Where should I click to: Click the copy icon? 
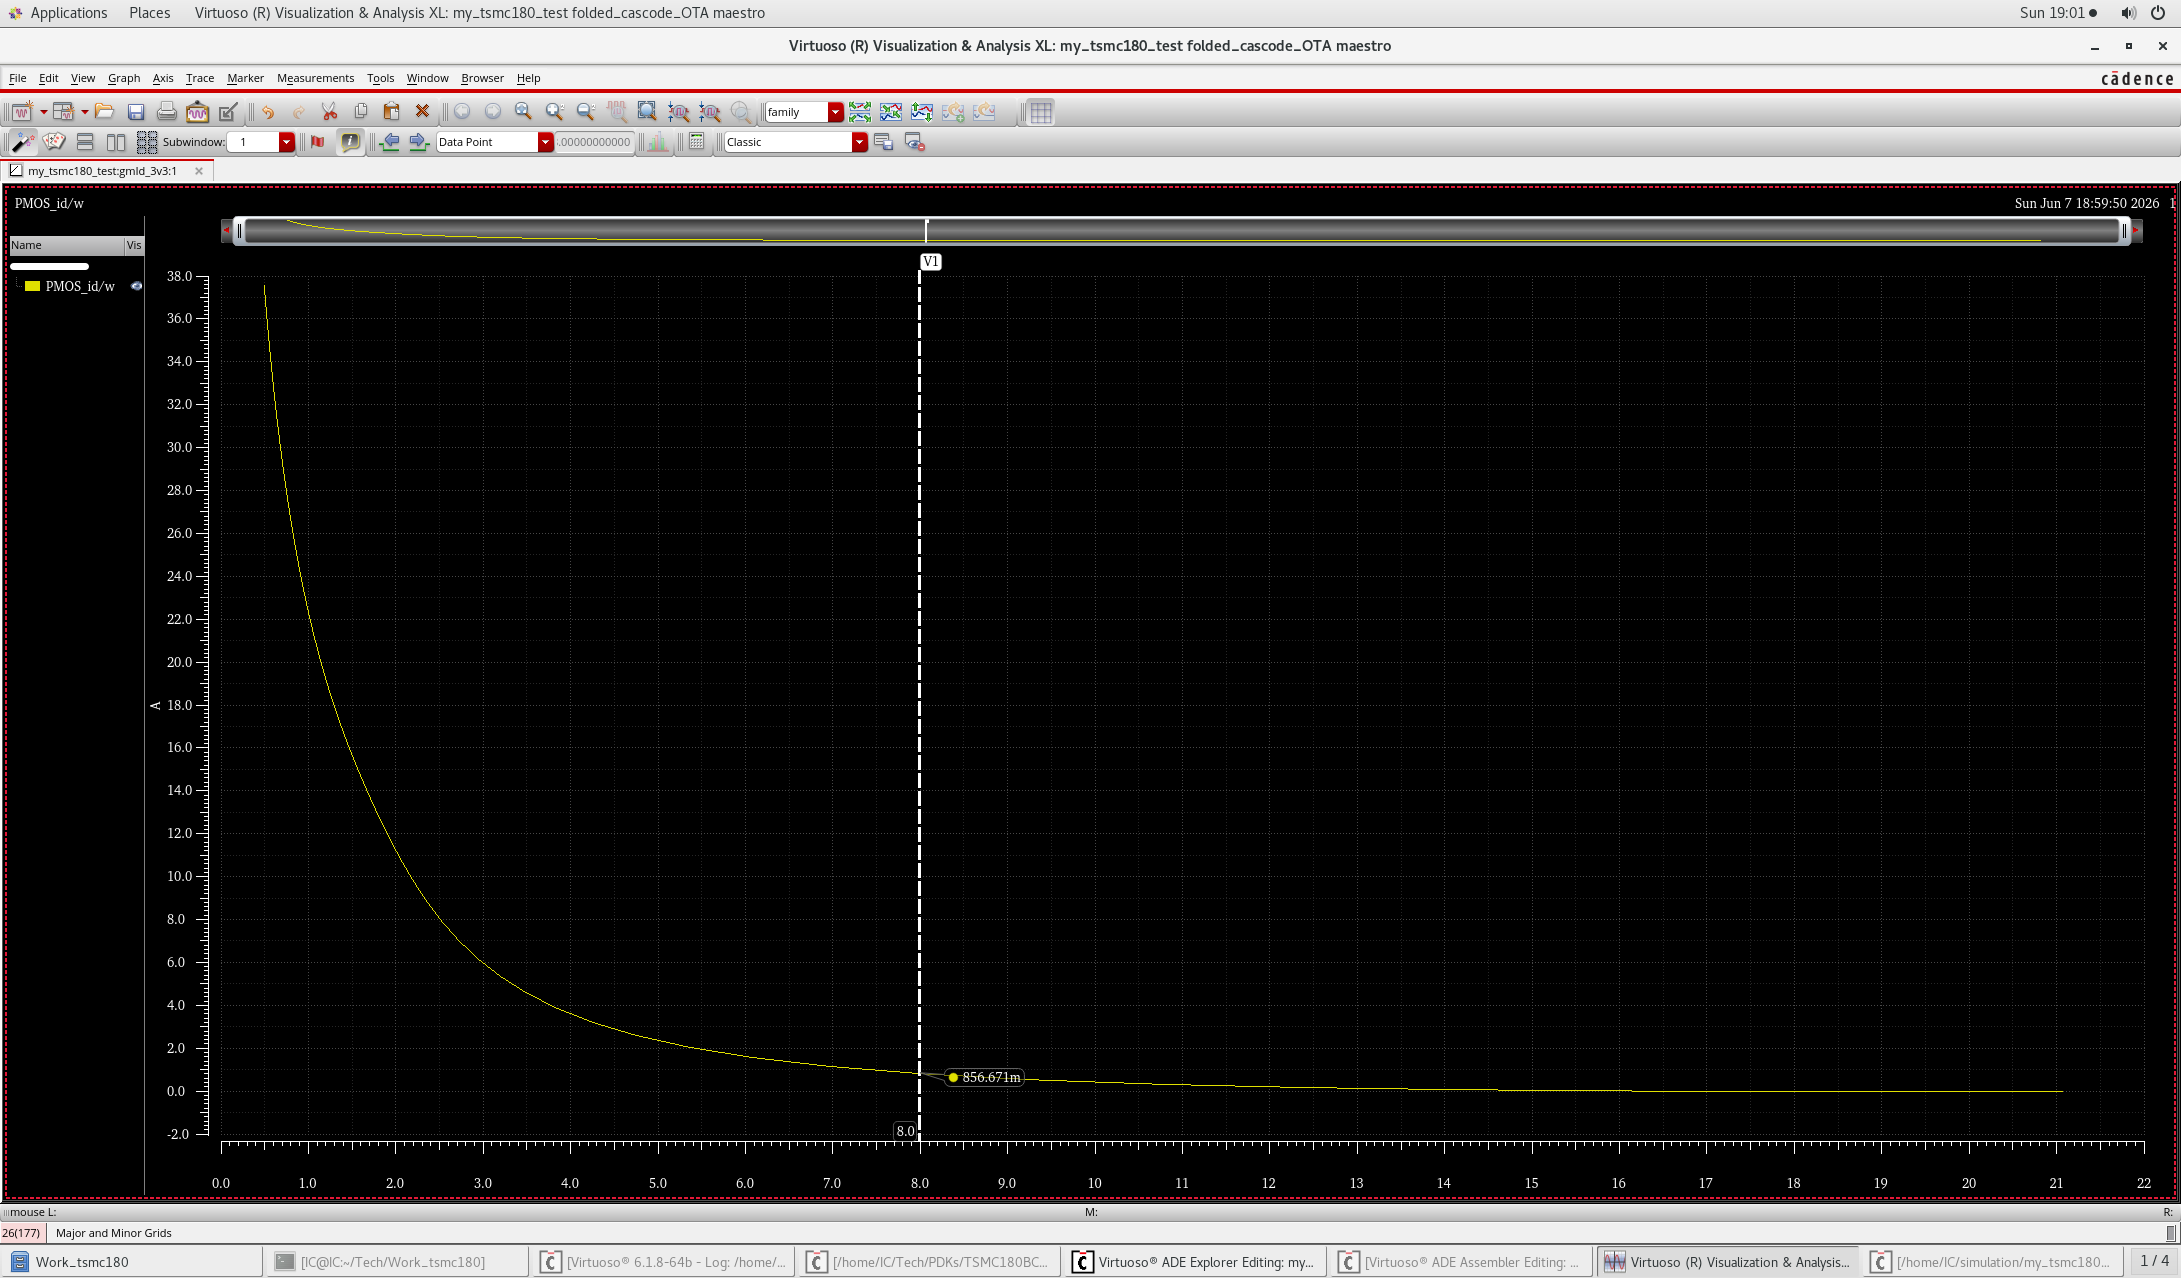361,112
